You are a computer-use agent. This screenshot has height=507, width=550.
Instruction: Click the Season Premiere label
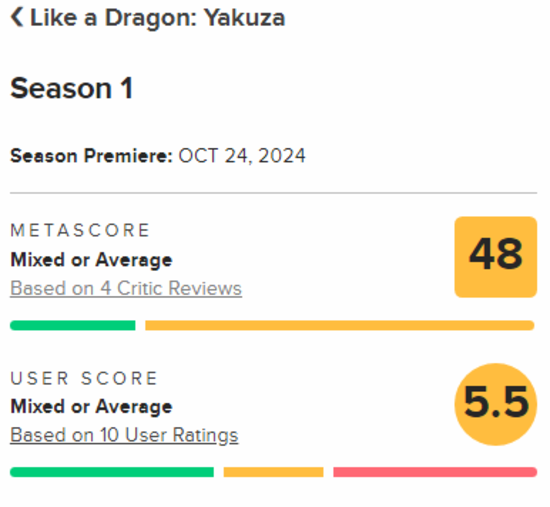91,156
